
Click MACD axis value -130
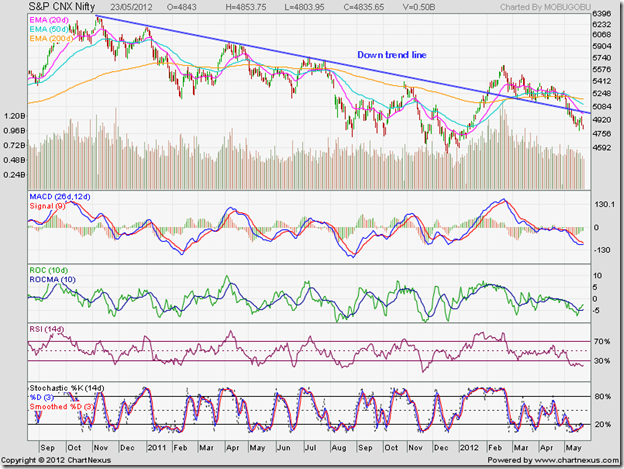(602, 250)
